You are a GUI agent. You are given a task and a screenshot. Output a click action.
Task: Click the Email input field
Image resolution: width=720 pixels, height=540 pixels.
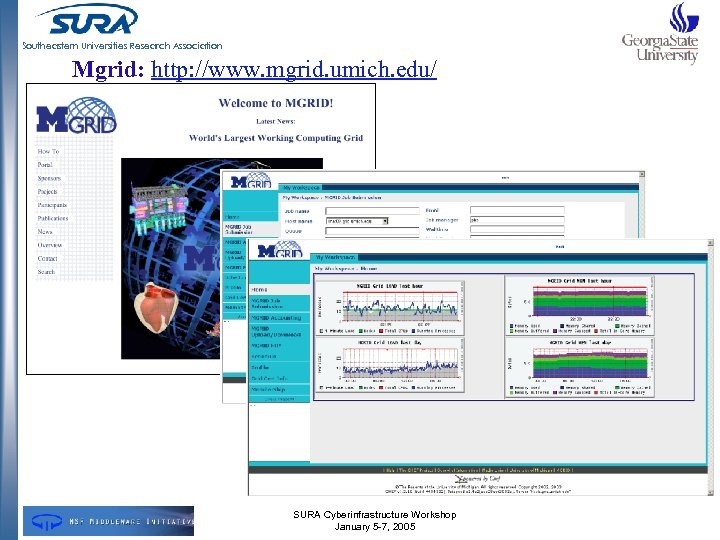pos(517,210)
